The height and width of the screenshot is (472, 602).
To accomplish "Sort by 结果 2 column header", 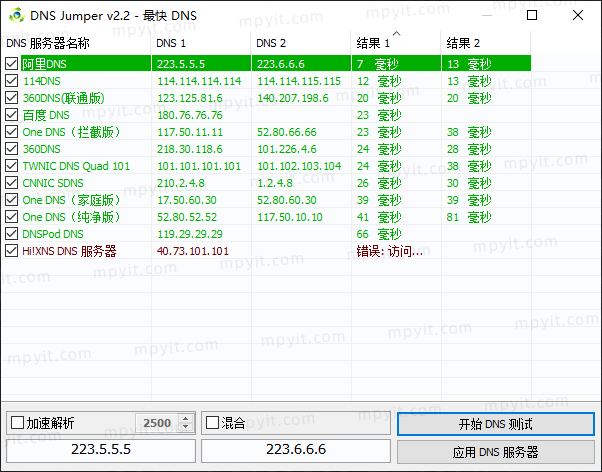I will coord(486,43).
